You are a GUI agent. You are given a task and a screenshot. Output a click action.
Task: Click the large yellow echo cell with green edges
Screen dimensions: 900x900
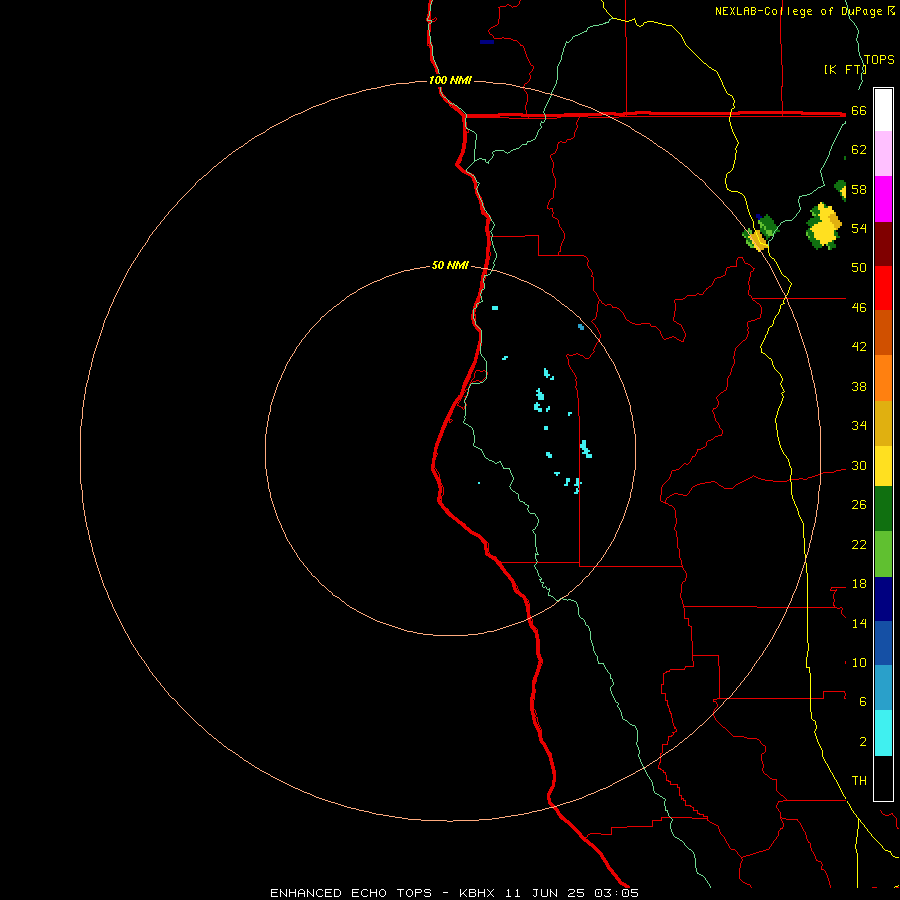click(824, 226)
